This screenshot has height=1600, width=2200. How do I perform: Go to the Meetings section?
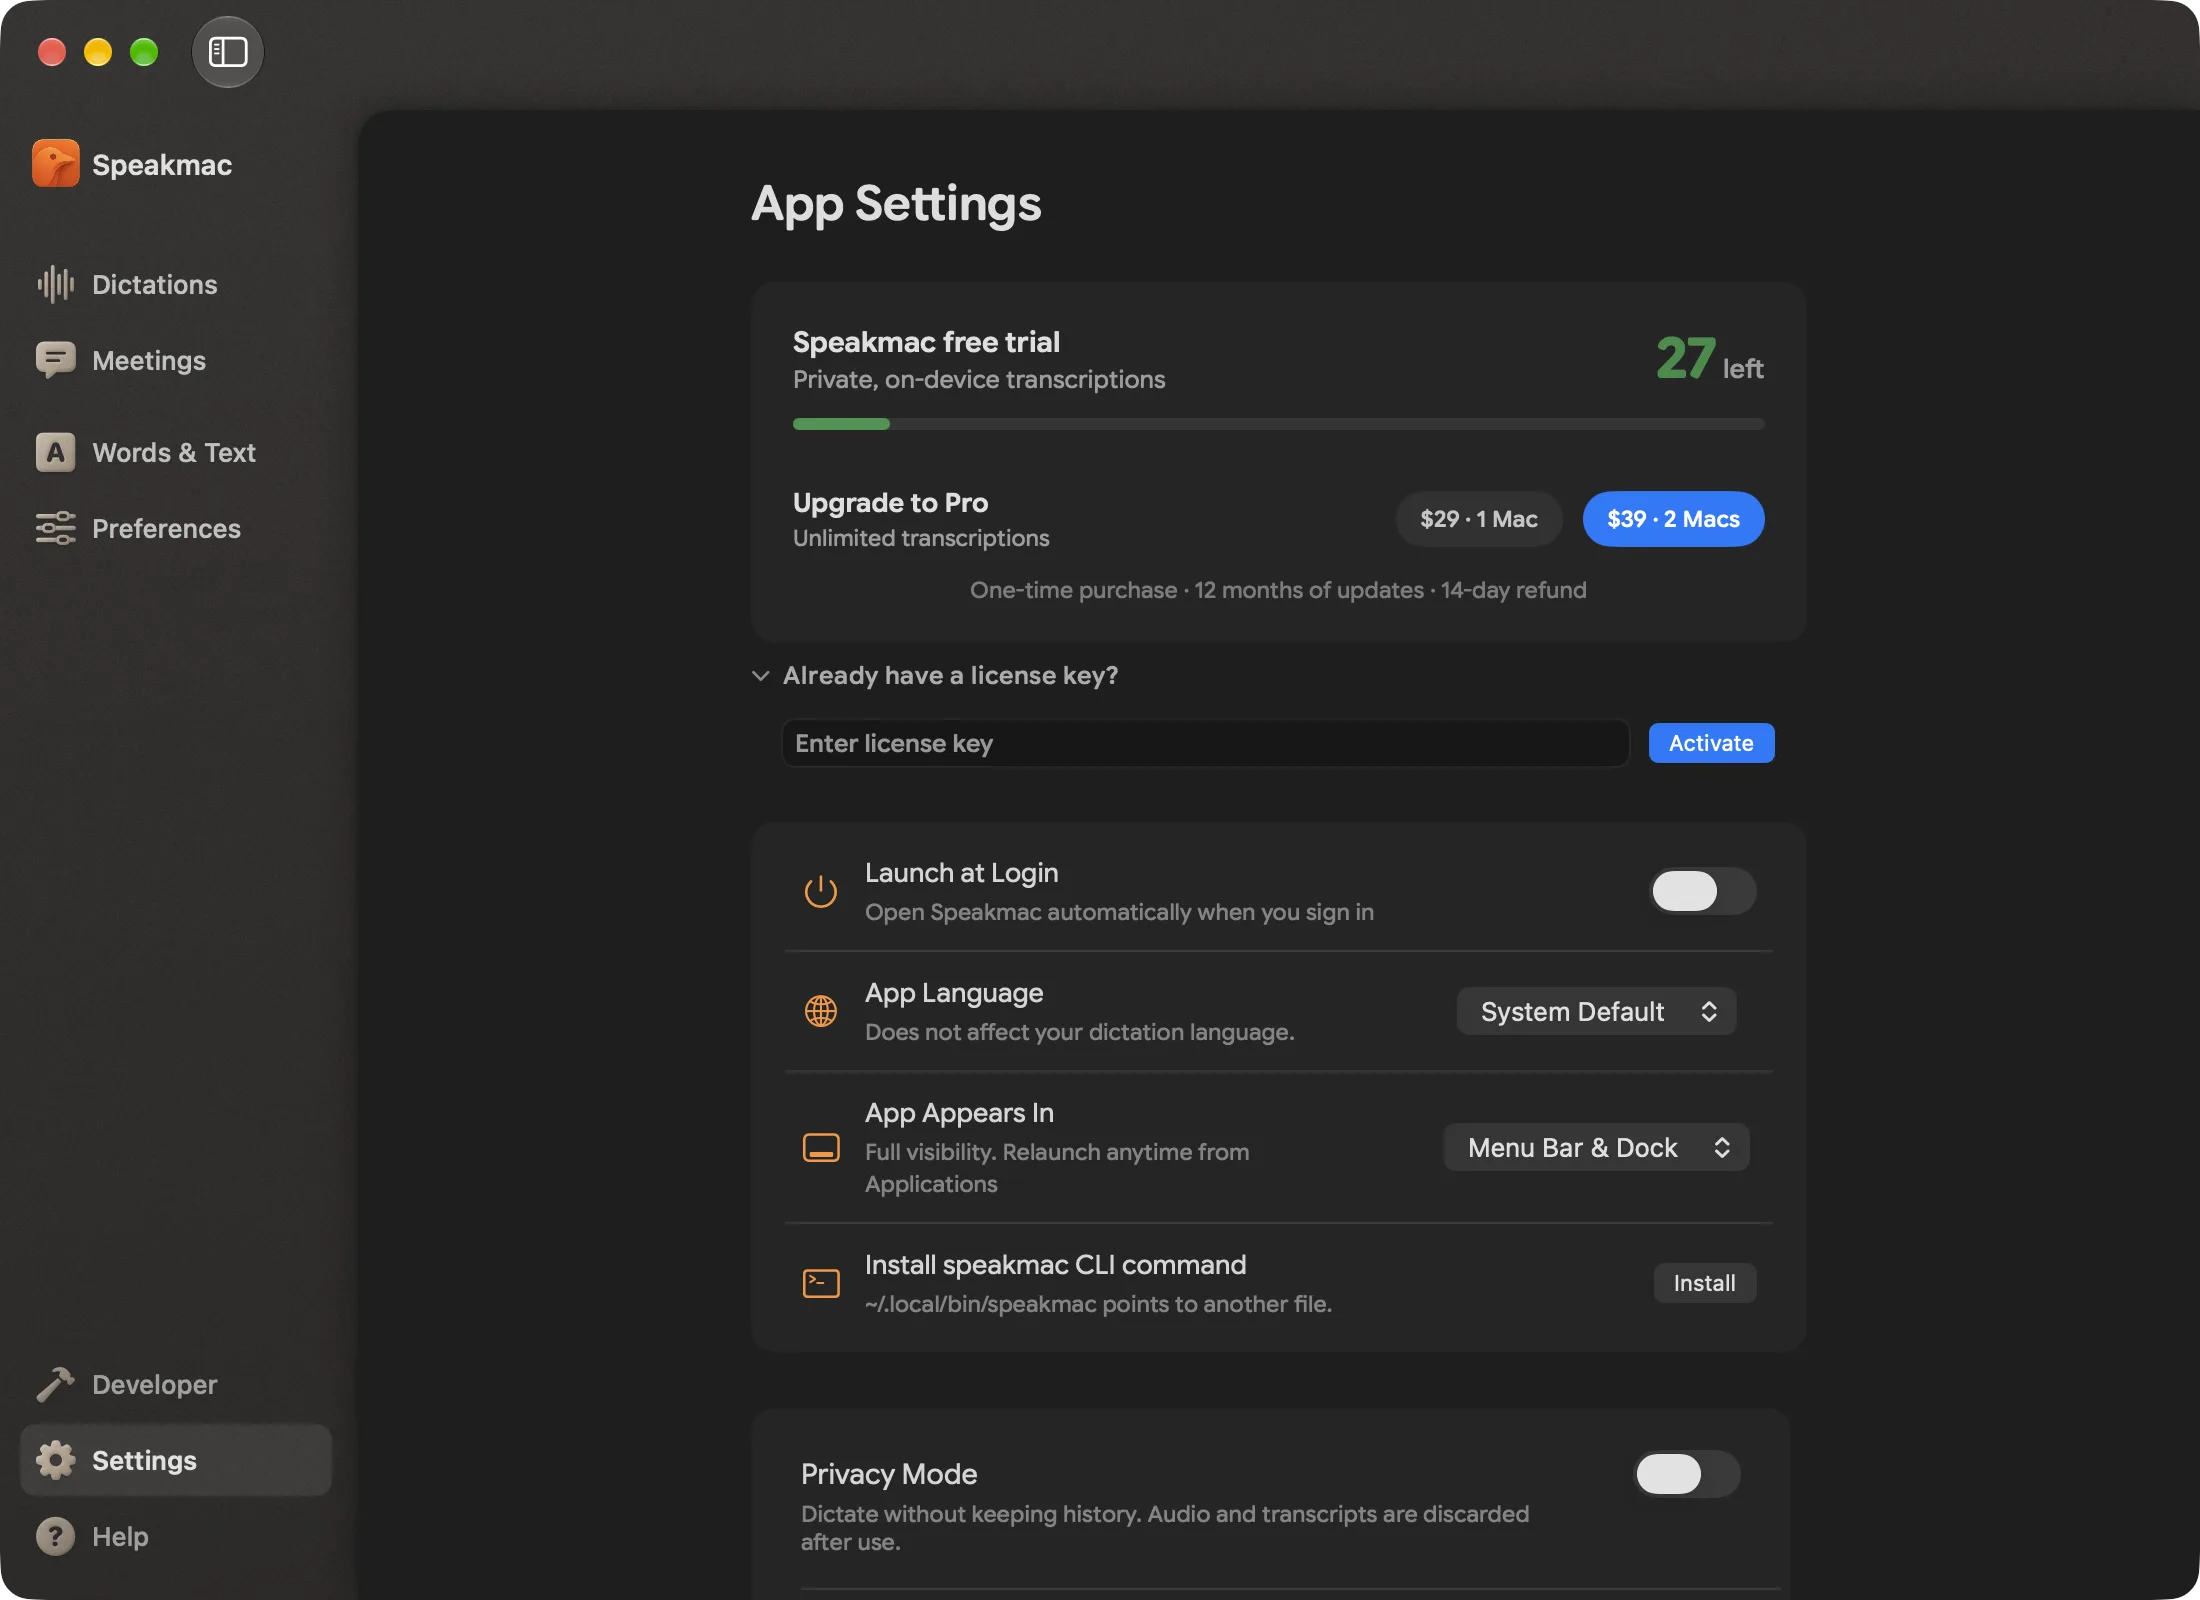176,360
